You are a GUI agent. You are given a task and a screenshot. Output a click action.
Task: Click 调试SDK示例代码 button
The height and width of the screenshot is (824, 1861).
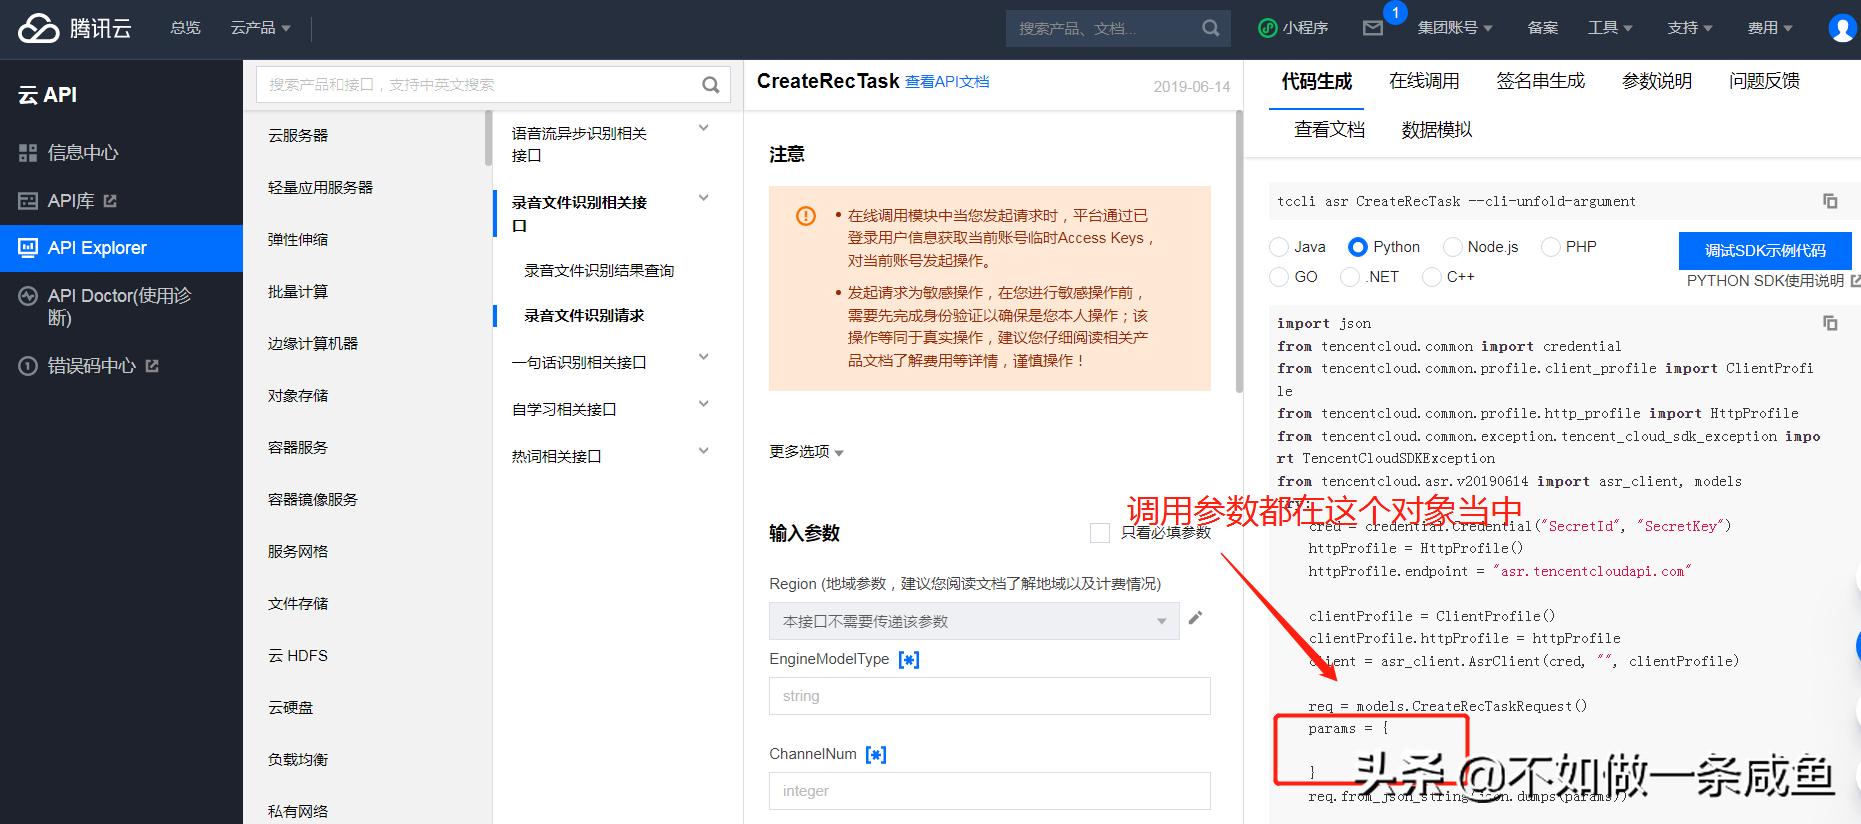(1765, 251)
